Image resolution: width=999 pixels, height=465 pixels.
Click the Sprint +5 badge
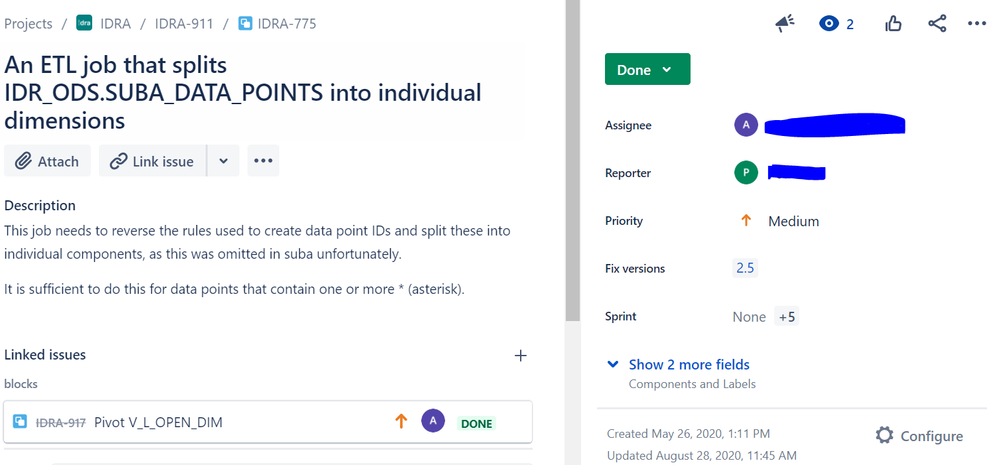click(x=786, y=317)
